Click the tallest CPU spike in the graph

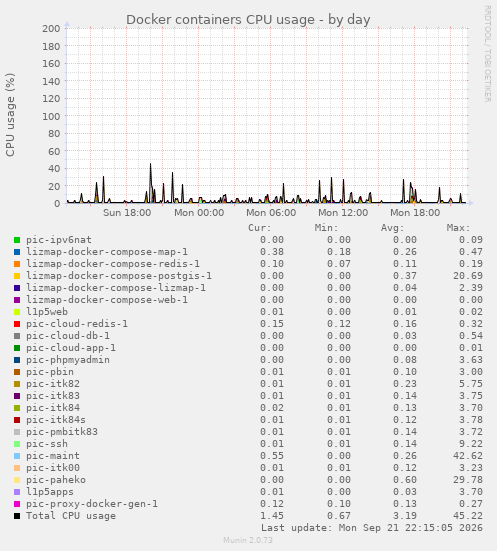(150, 183)
